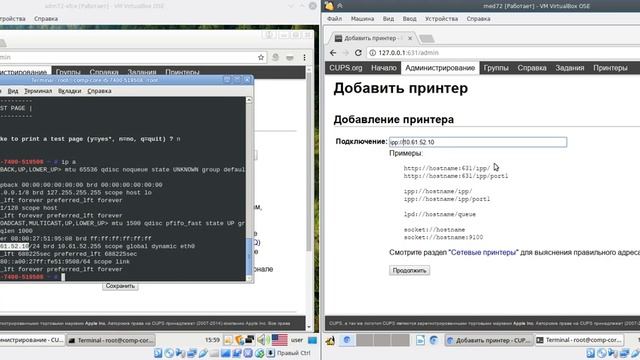Go to Начало in right CUPS page
The image size is (640, 360).
coord(384,68)
